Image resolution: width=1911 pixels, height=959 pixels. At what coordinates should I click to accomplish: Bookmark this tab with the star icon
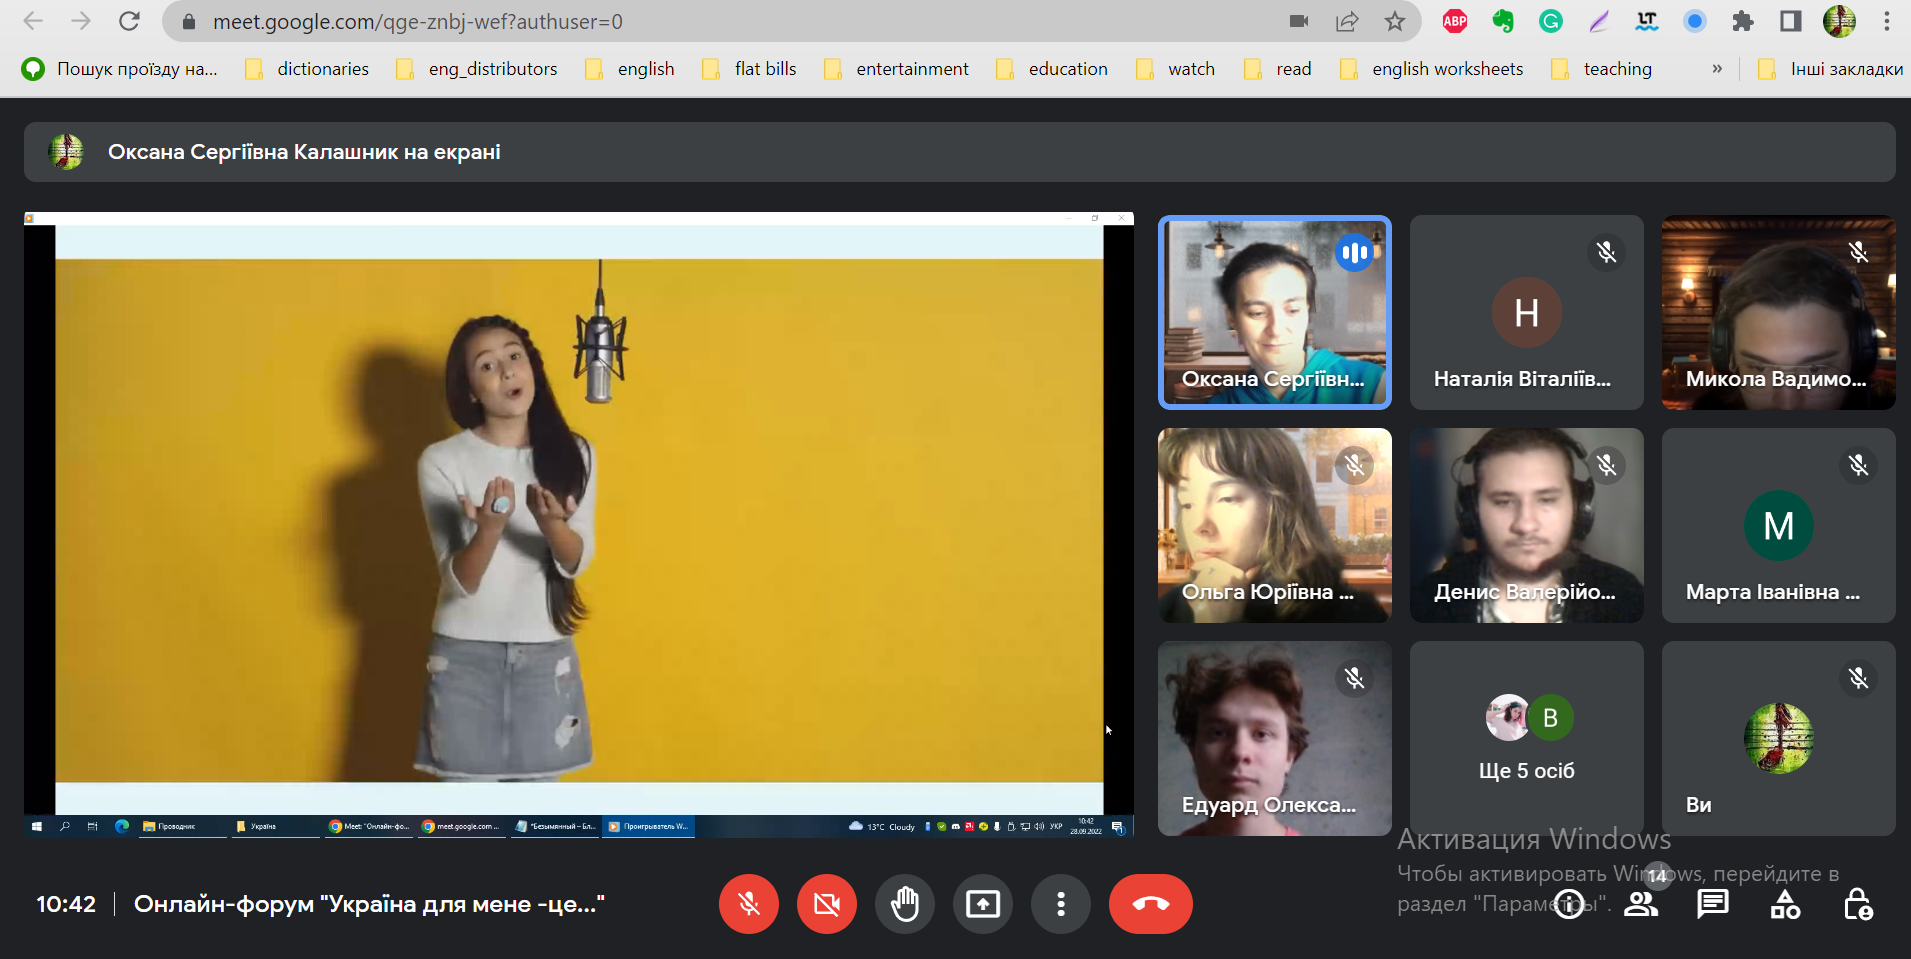tap(1395, 21)
